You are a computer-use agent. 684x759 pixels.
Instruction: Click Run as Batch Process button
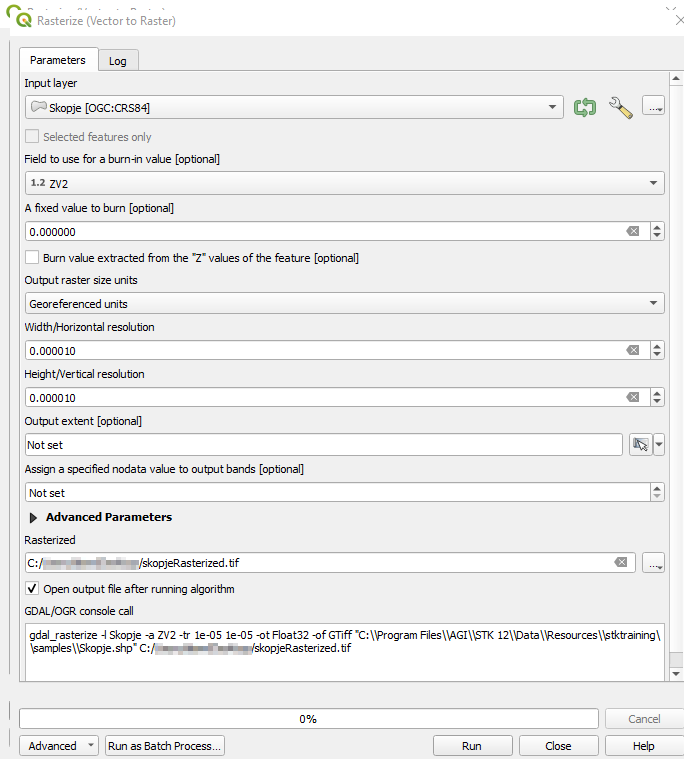[x=165, y=746]
